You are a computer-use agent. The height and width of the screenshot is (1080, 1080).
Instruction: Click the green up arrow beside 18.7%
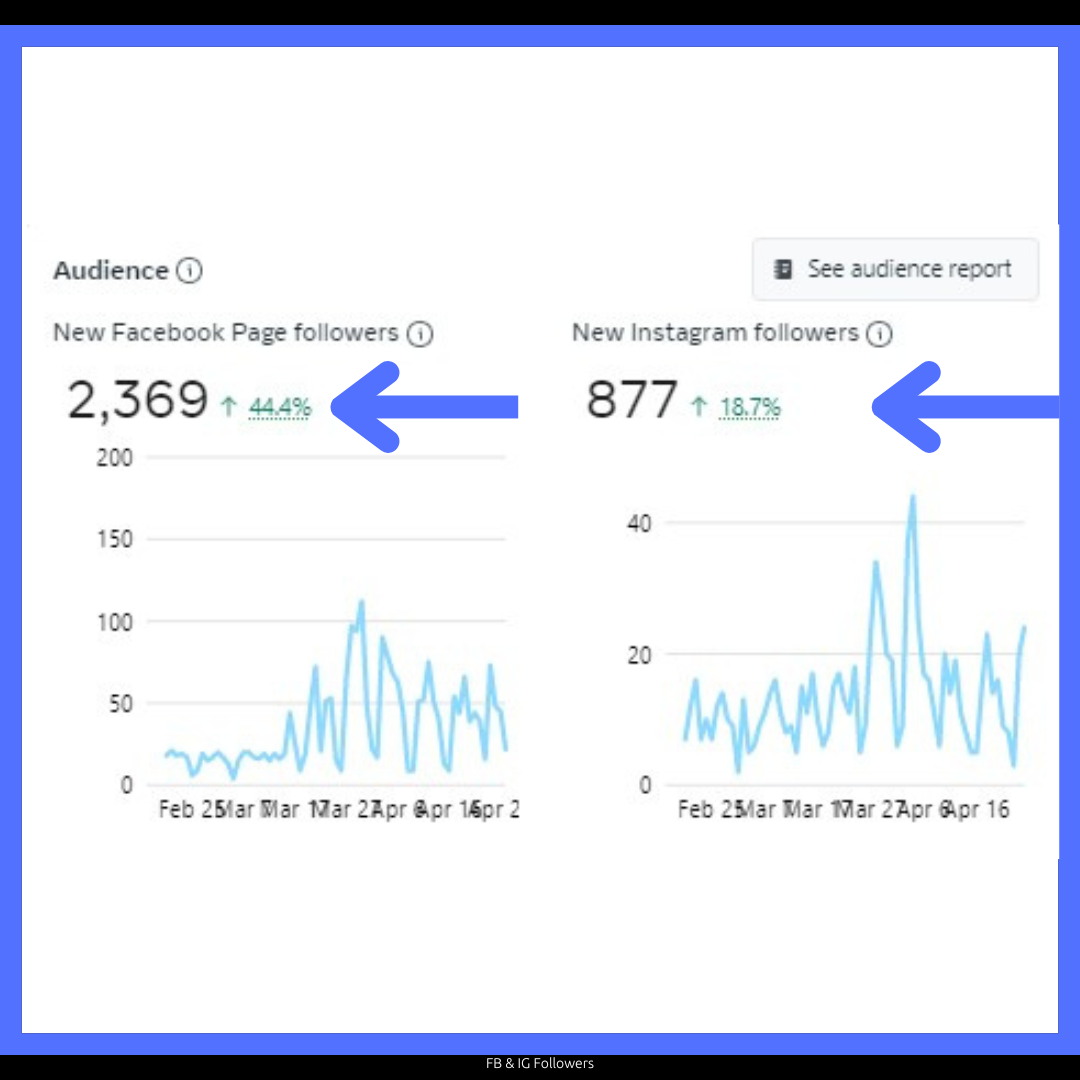point(699,406)
